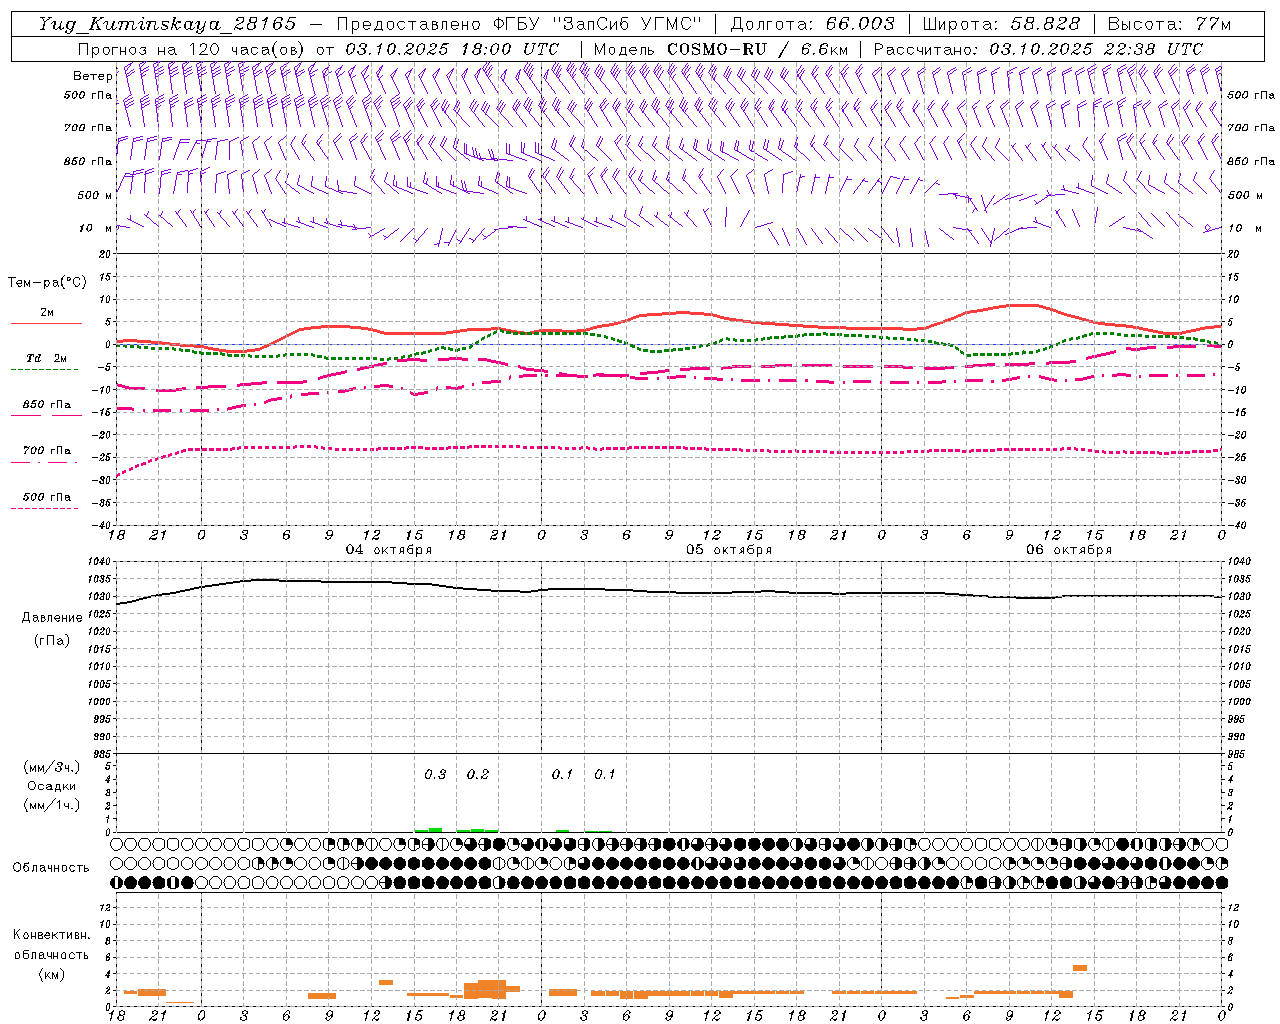Click the start time 03.10.2025 18:00 UTC
This screenshot has height=1024, width=1280.
click(x=452, y=49)
